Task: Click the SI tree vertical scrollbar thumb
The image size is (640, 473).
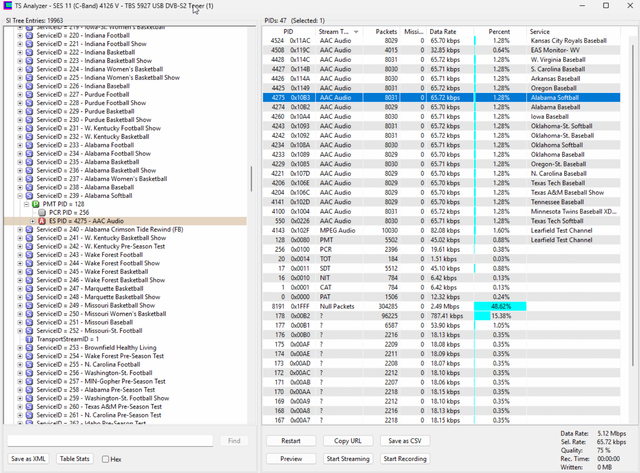Action: pyautogui.click(x=251, y=179)
